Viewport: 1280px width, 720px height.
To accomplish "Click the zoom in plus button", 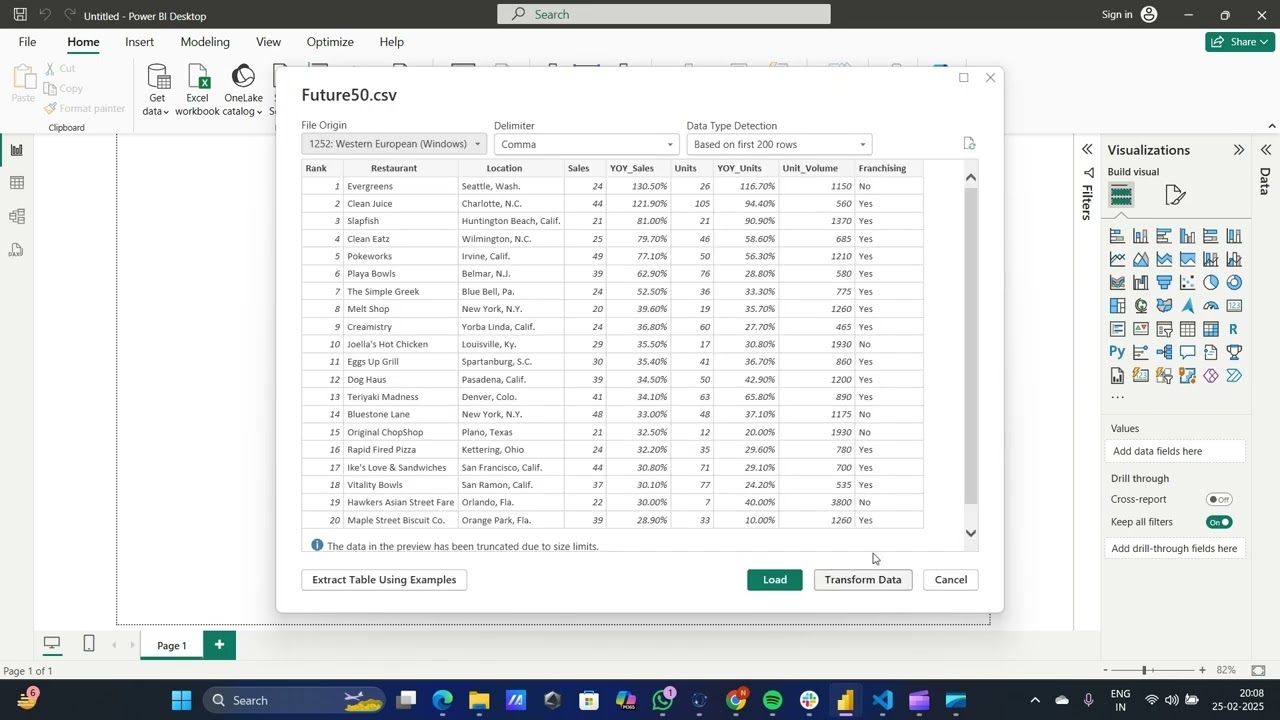I will point(1201,670).
